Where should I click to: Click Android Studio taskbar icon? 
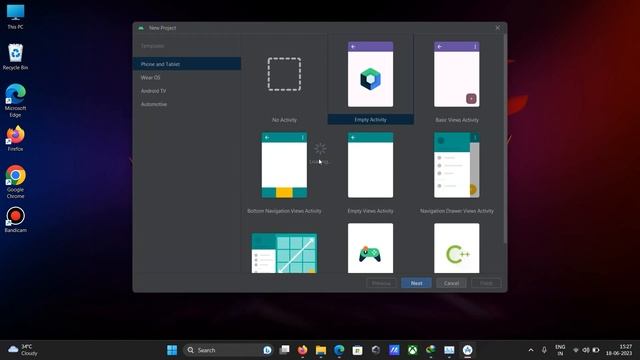(x=467, y=350)
